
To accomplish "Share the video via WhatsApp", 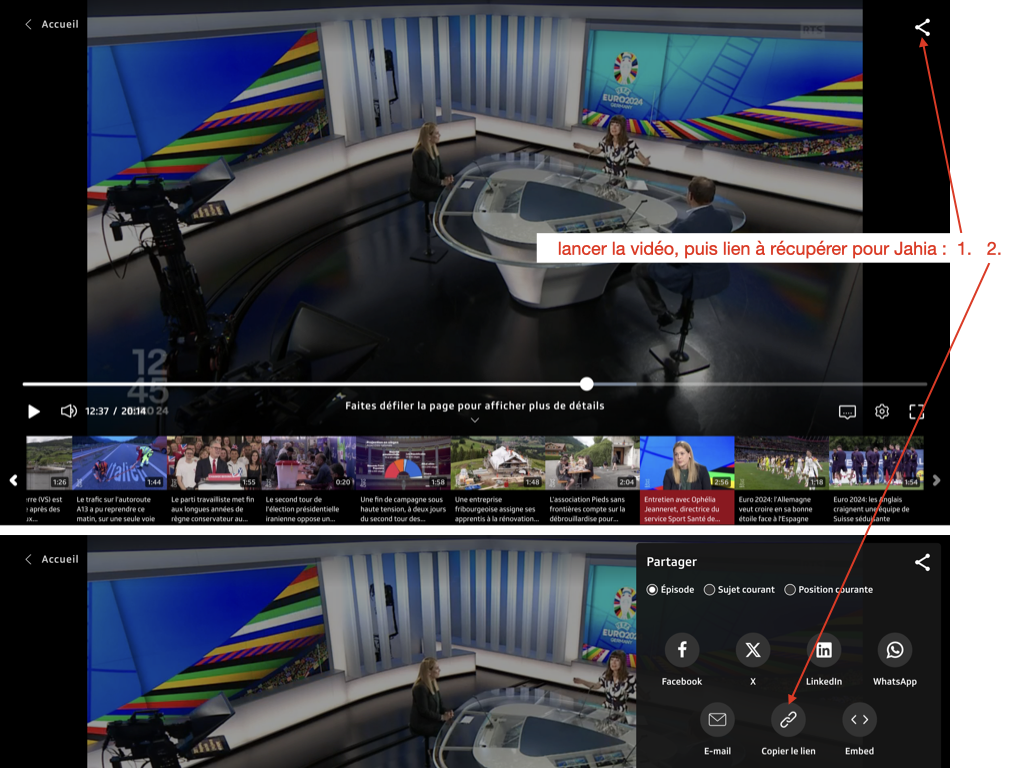I will click(895, 650).
